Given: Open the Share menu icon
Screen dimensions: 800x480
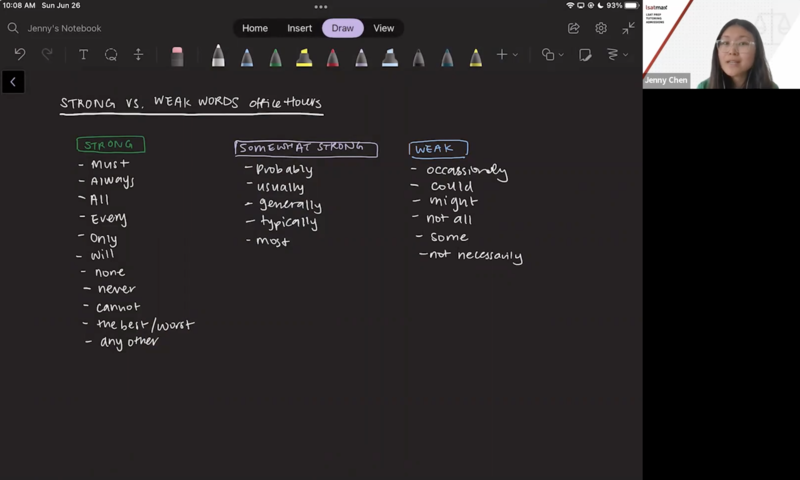Looking at the screenshot, I should 574,28.
